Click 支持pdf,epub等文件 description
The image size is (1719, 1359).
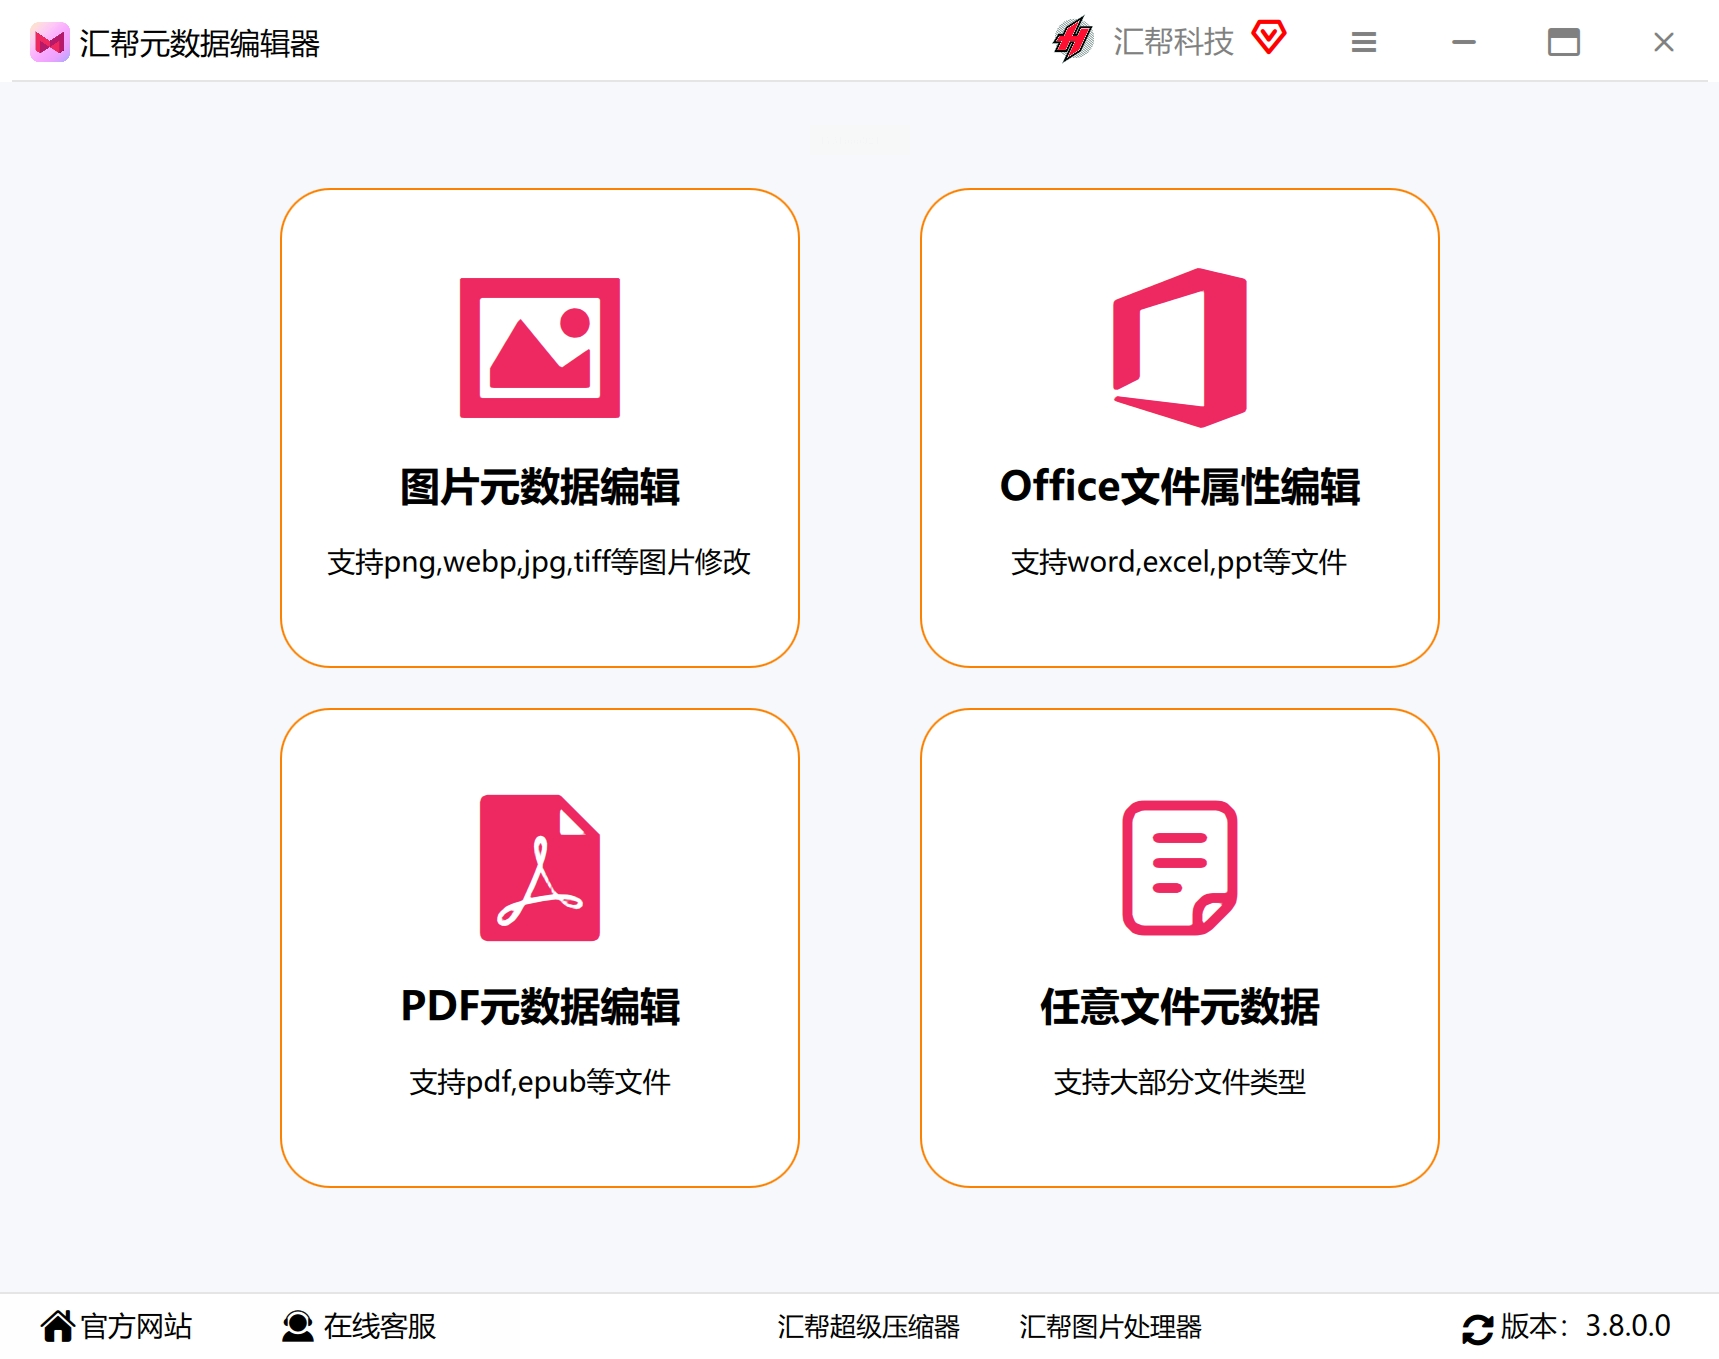[540, 1082]
